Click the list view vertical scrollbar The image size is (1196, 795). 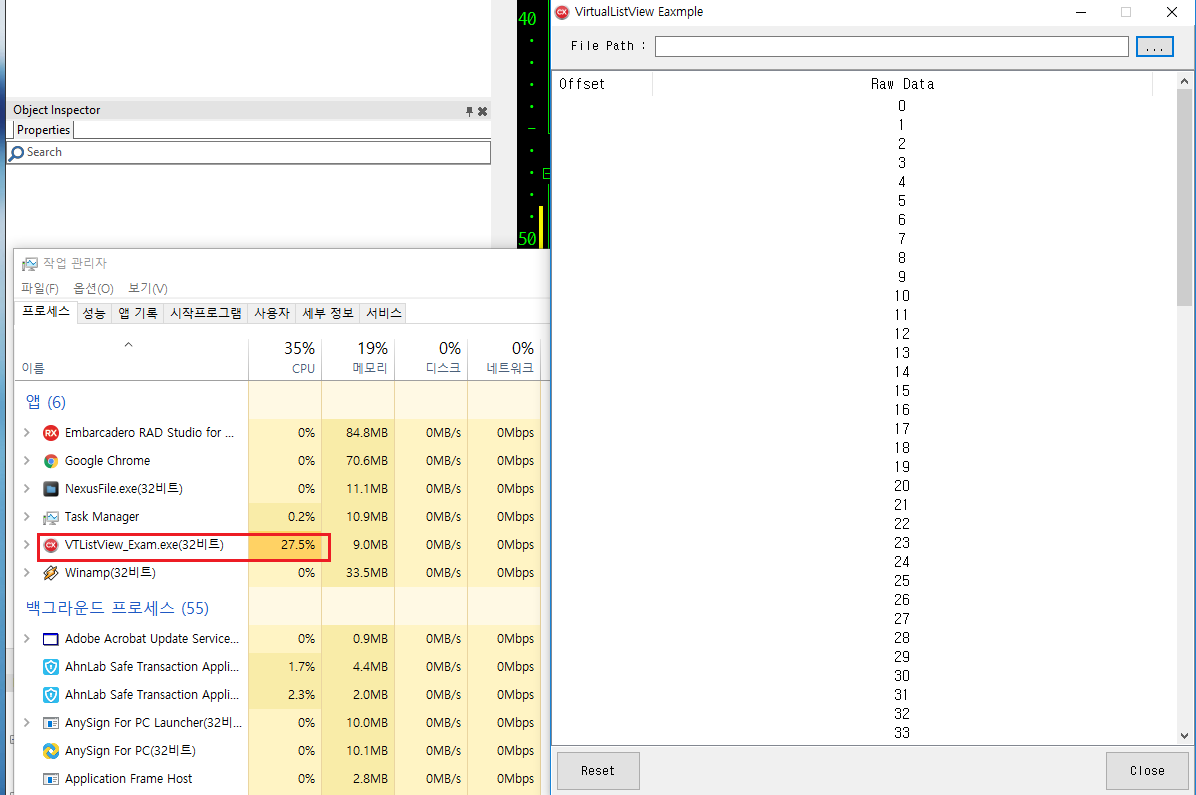point(1184,400)
